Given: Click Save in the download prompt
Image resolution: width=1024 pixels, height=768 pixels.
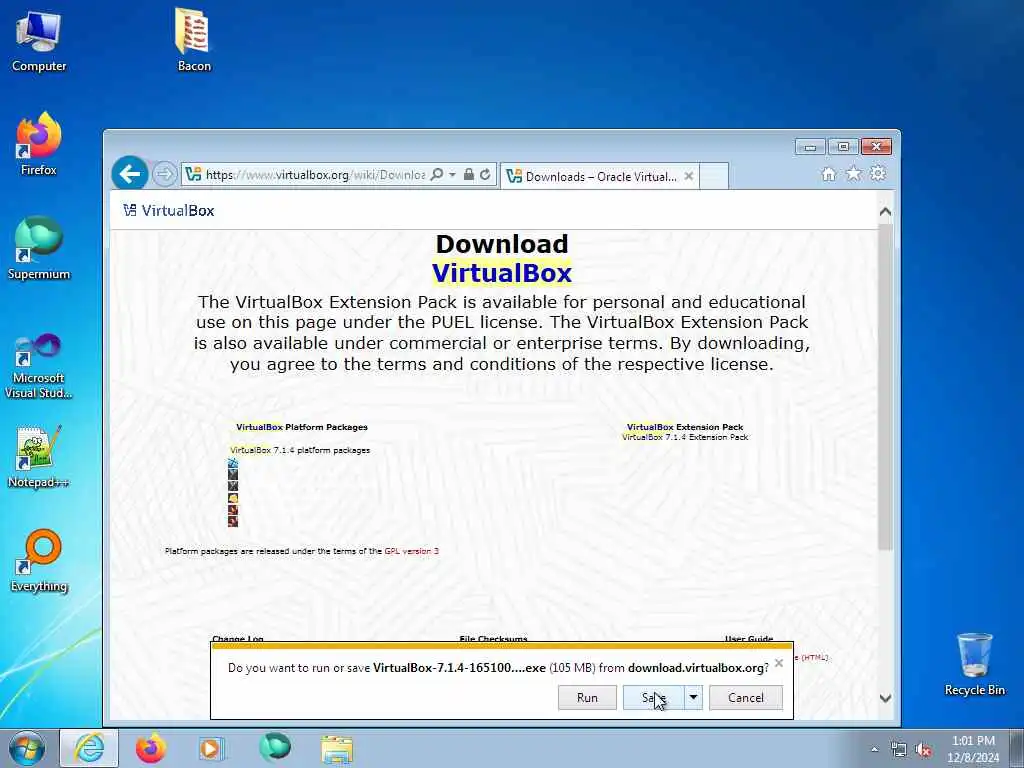Looking at the screenshot, I should tap(653, 697).
